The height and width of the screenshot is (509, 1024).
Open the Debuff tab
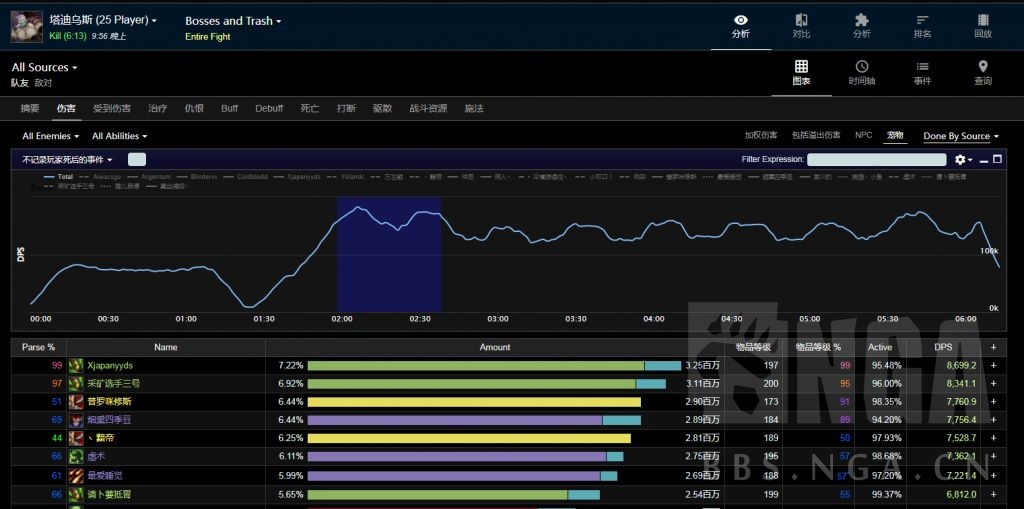pyautogui.click(x=269, y=108)
